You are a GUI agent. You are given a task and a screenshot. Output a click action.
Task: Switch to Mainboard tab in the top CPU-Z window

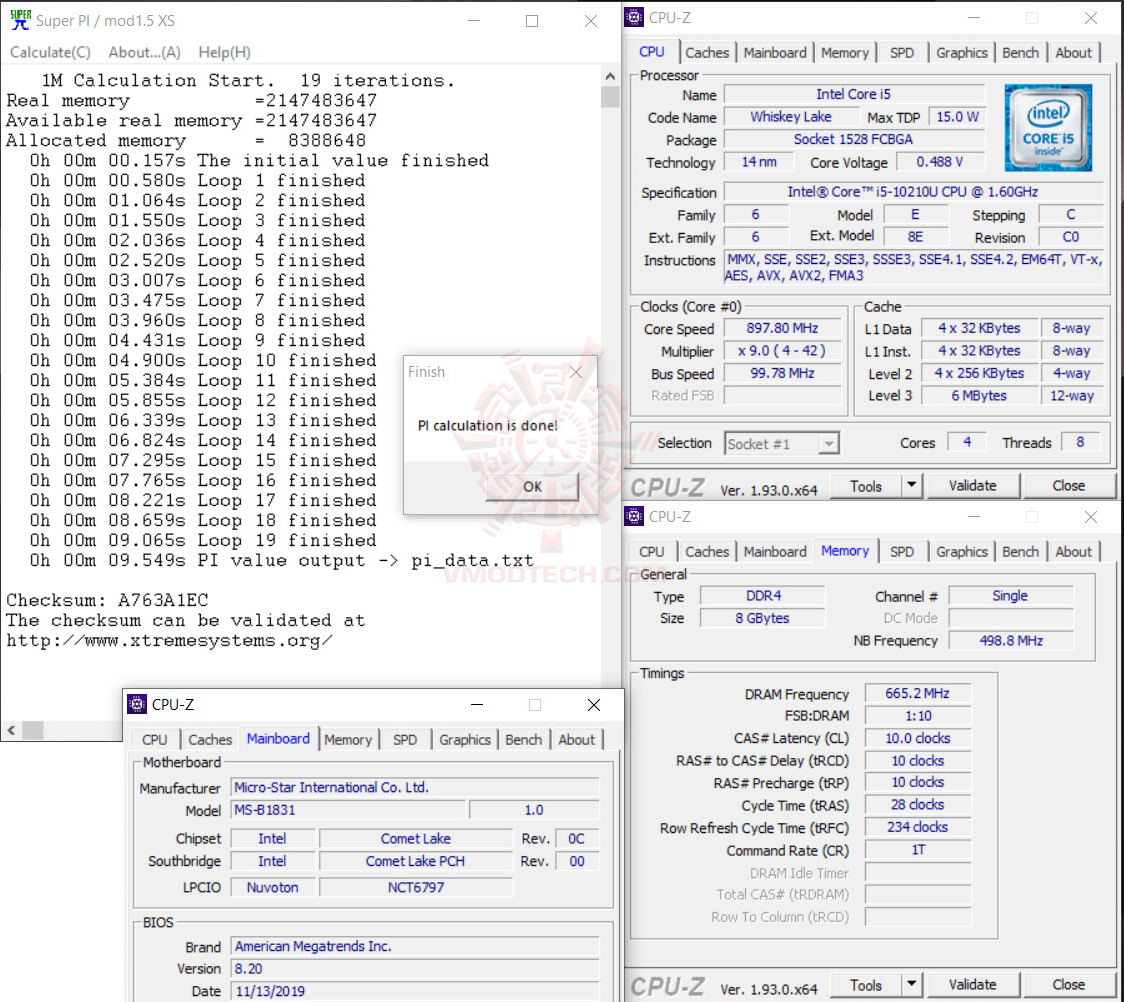point(775,52)
